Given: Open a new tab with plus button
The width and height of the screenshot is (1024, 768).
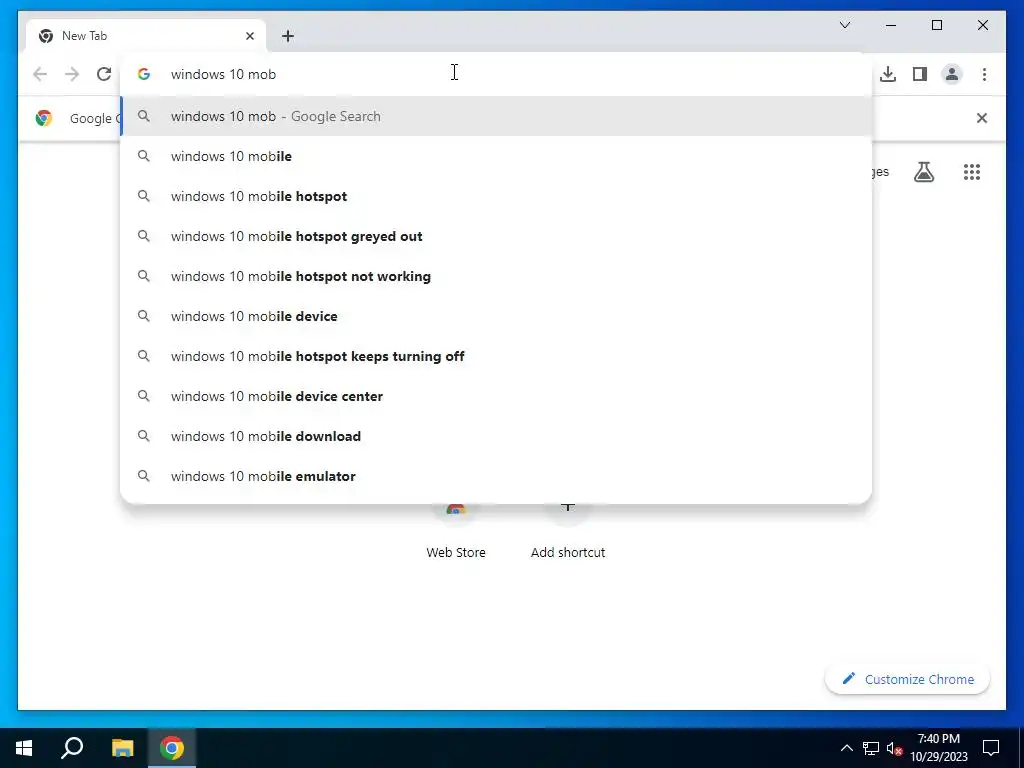Looking at the screenshot, I should pyautogui.click(x=287, y=36).
